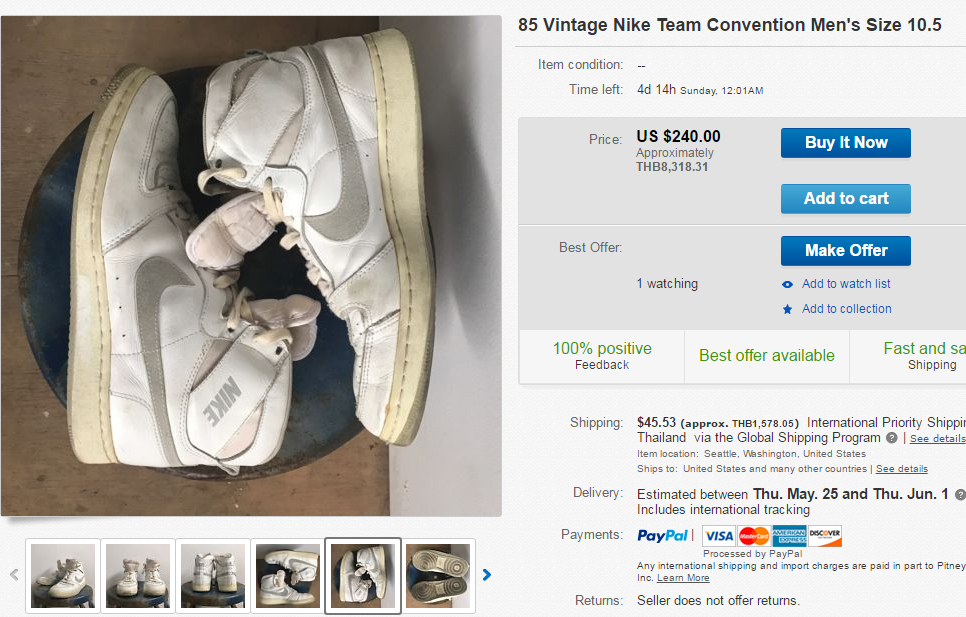966x617 pixels.
Task: Show next thumbnails with right arrow
Action: click(487, 575)
